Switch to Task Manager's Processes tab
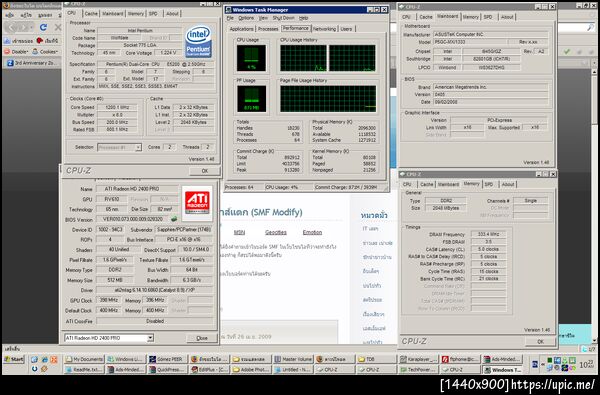The width and height of the screenshot is (600, 395). click(x=268, y=29)
